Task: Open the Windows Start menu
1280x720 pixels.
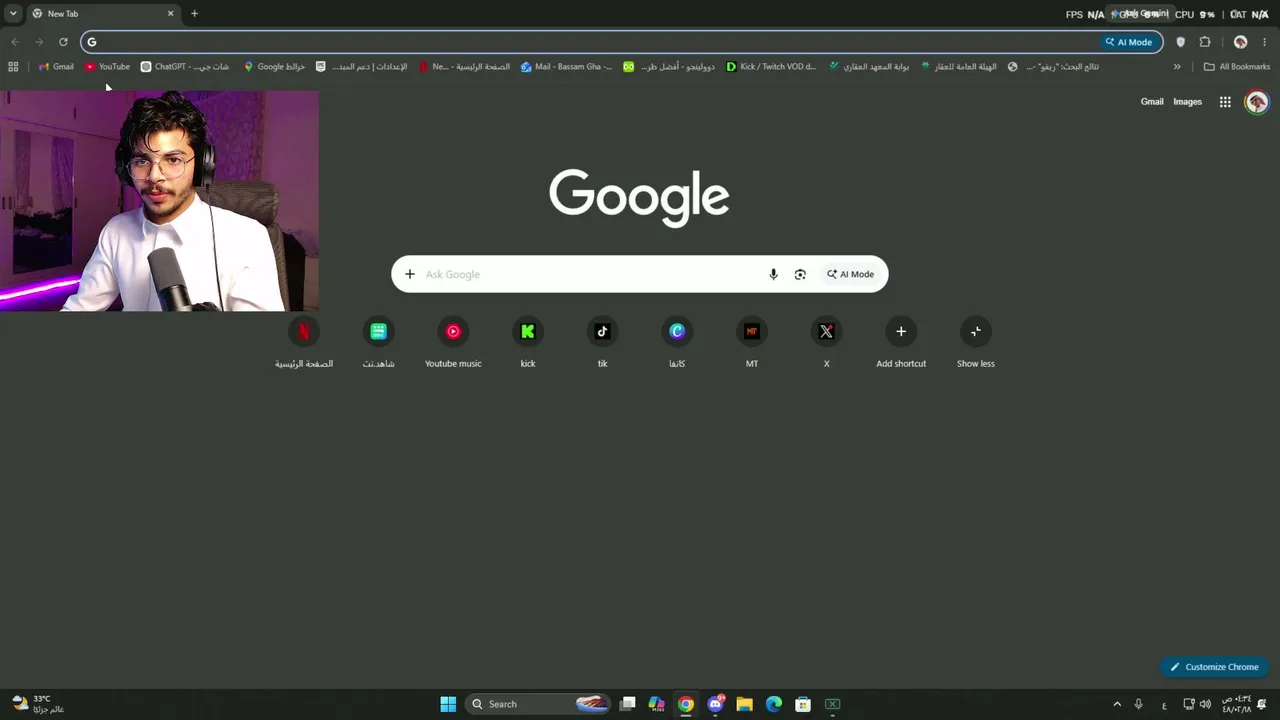Action: (448, 704)
